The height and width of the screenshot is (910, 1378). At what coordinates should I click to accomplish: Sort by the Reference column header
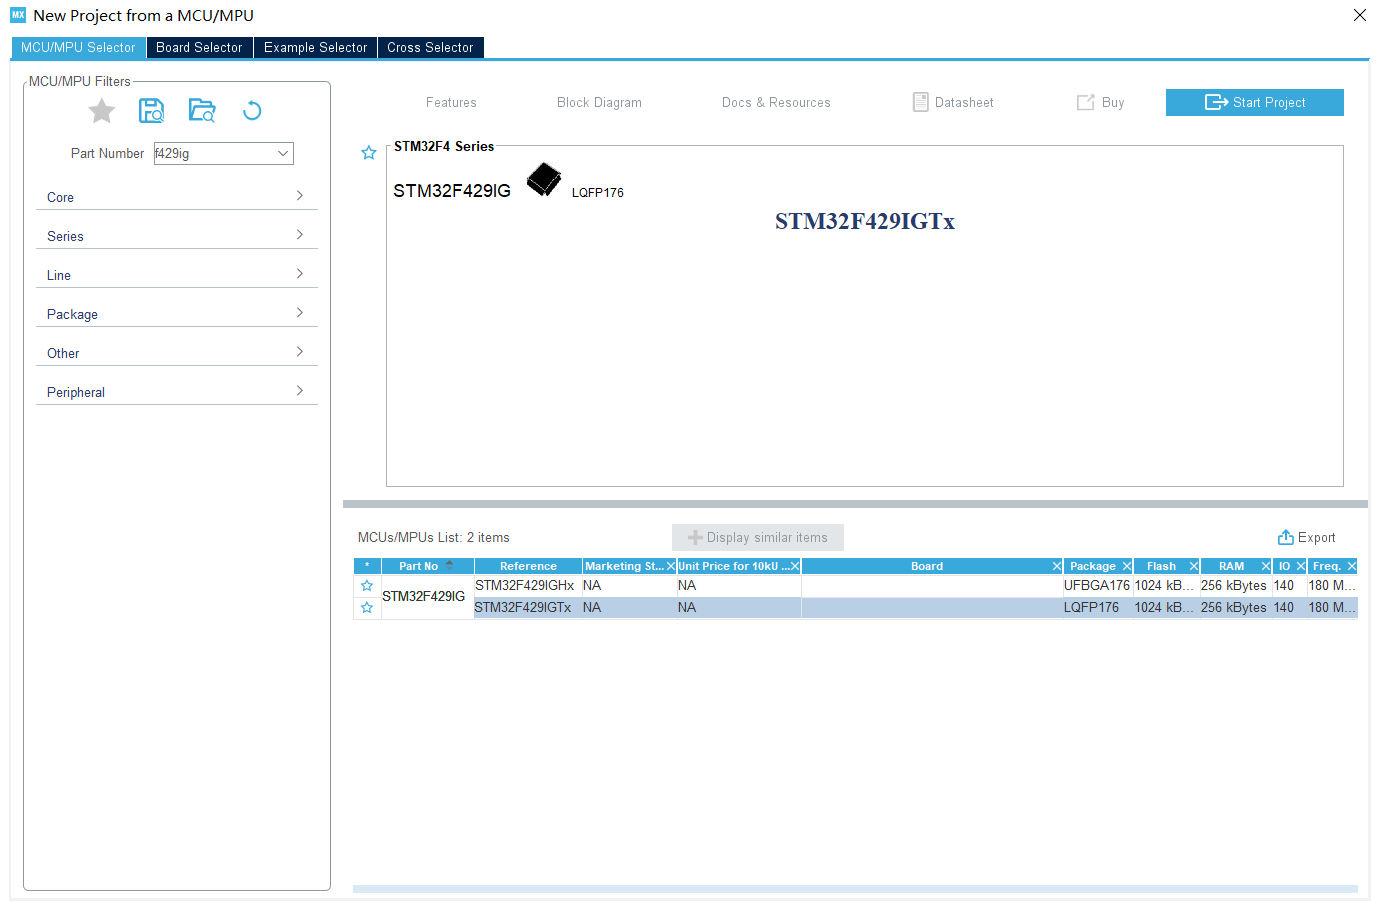click(x=528, y=566)
